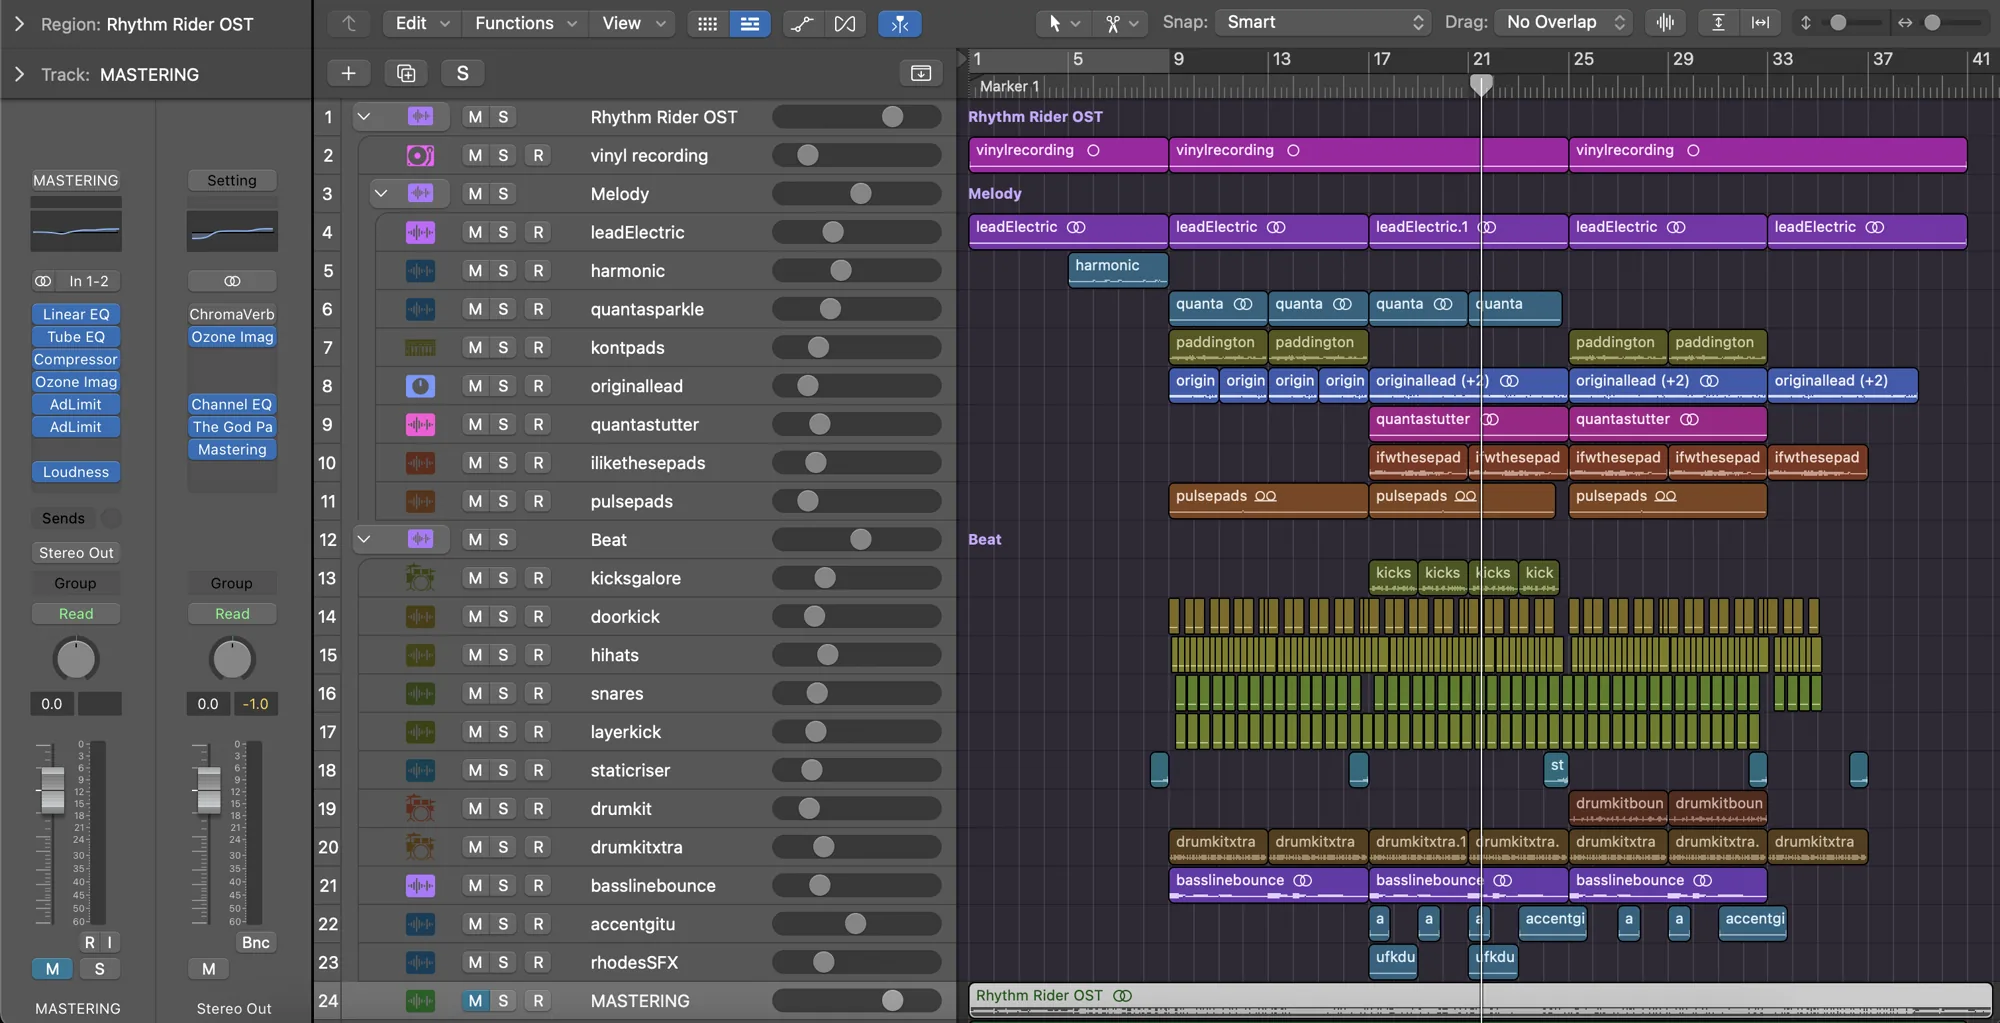Open the Edit menu
2000x1023 pixels.
point(424,23)
